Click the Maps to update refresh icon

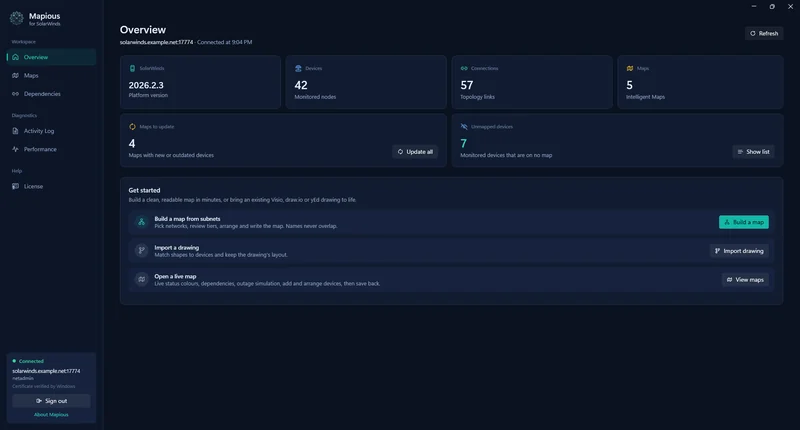coord(132,127)
